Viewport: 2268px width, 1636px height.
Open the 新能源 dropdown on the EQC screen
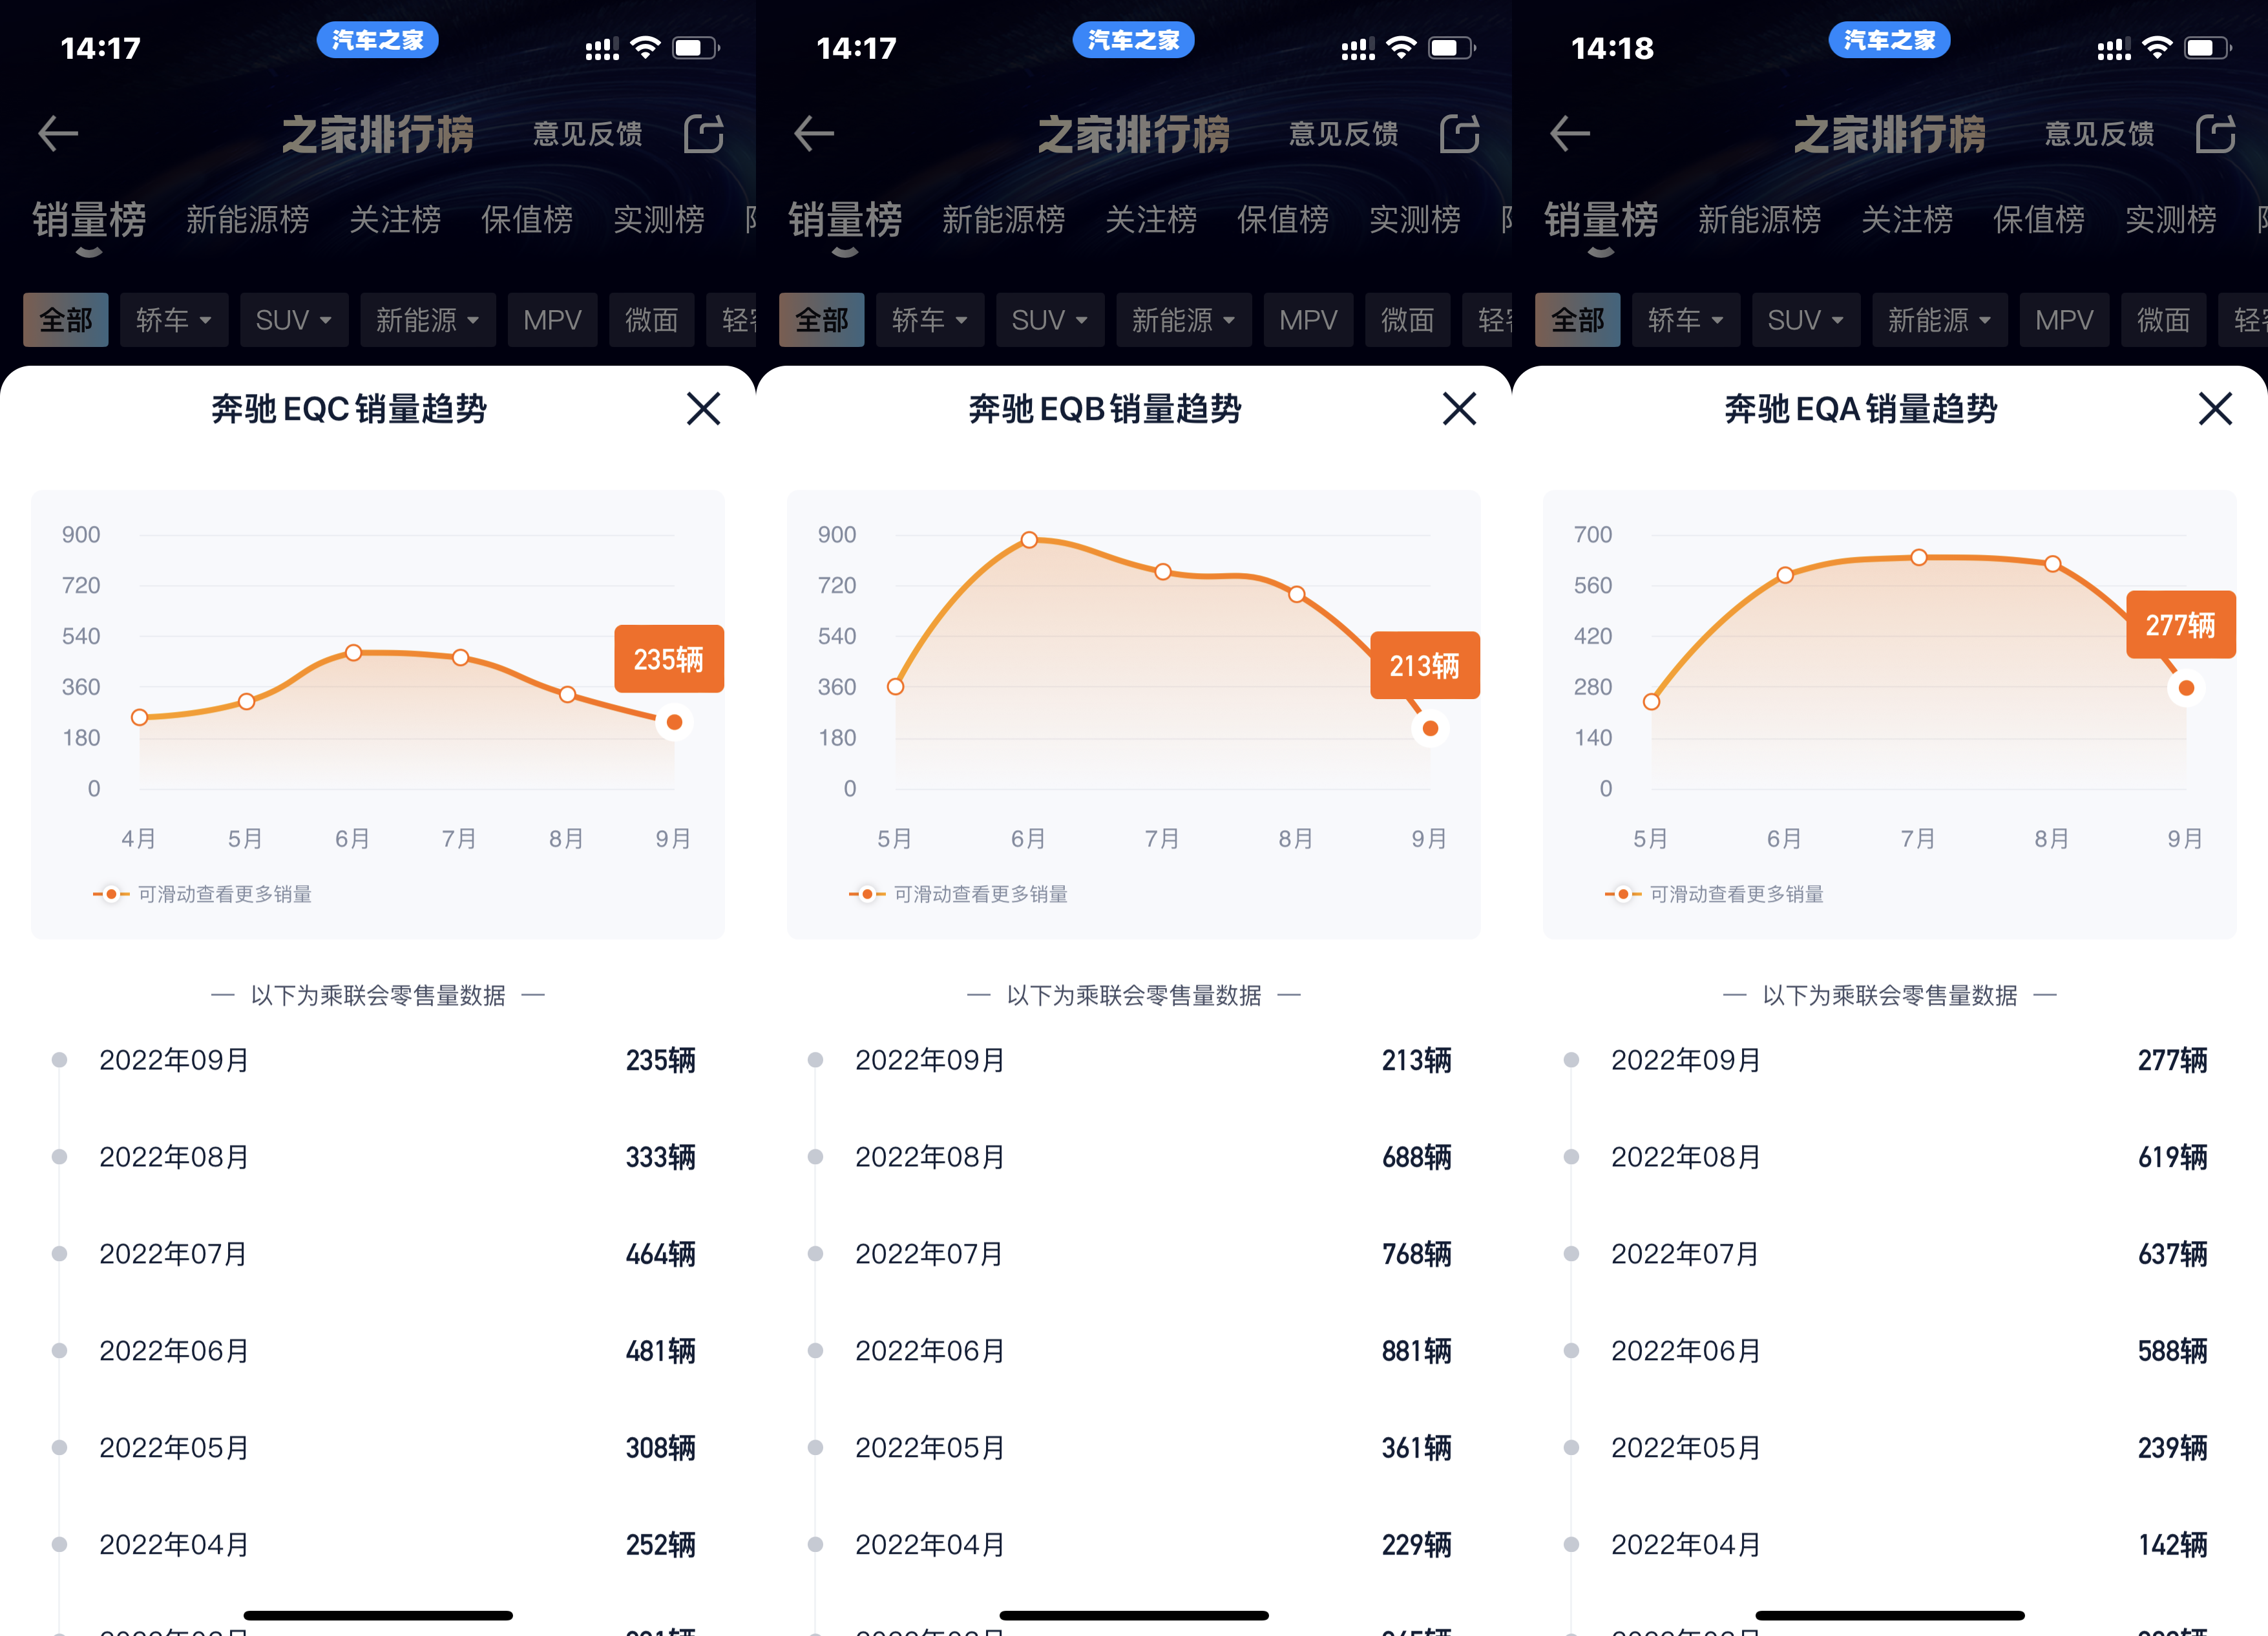pos(428,320)
